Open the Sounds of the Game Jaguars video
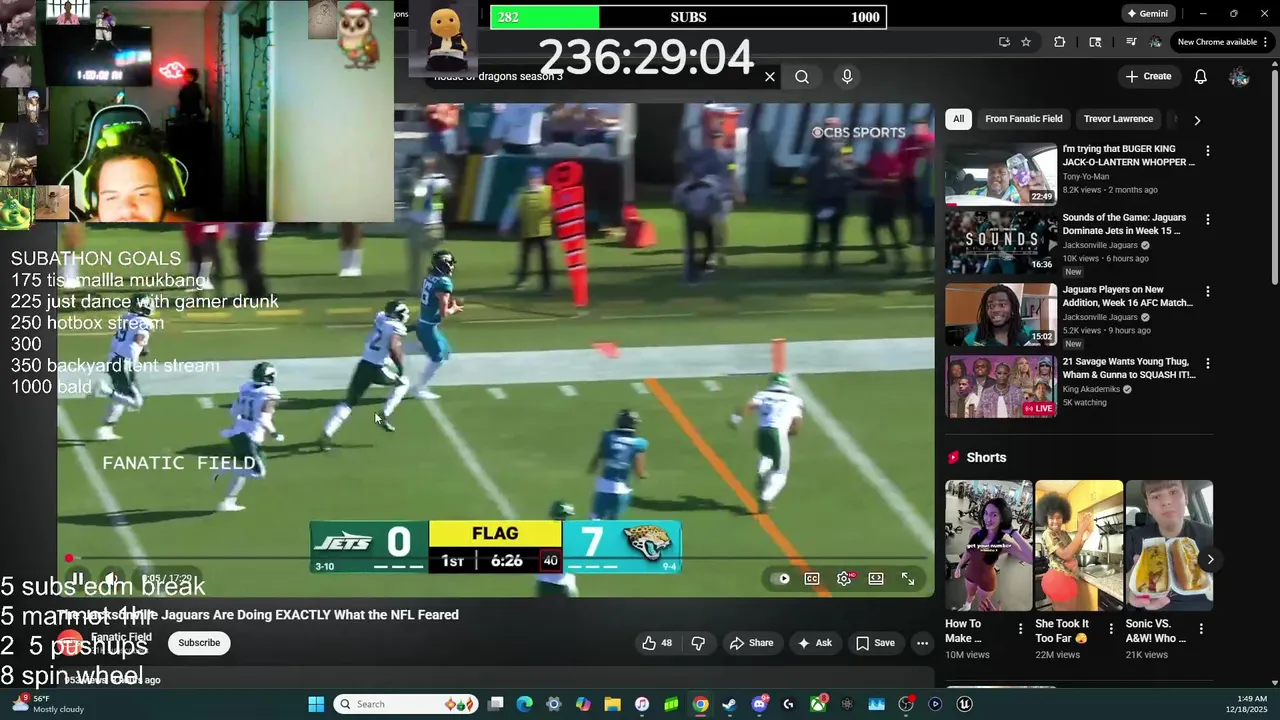 coord(1001,242)
